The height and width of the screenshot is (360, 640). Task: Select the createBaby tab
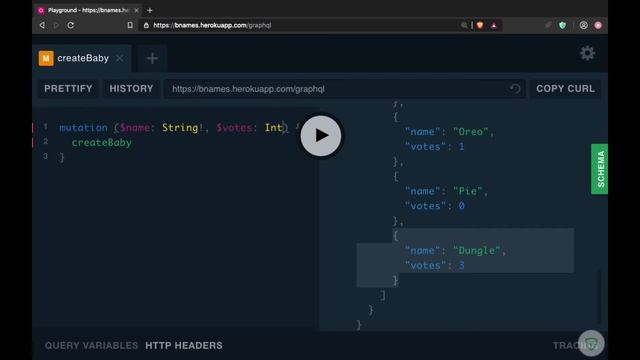[82, 58]
